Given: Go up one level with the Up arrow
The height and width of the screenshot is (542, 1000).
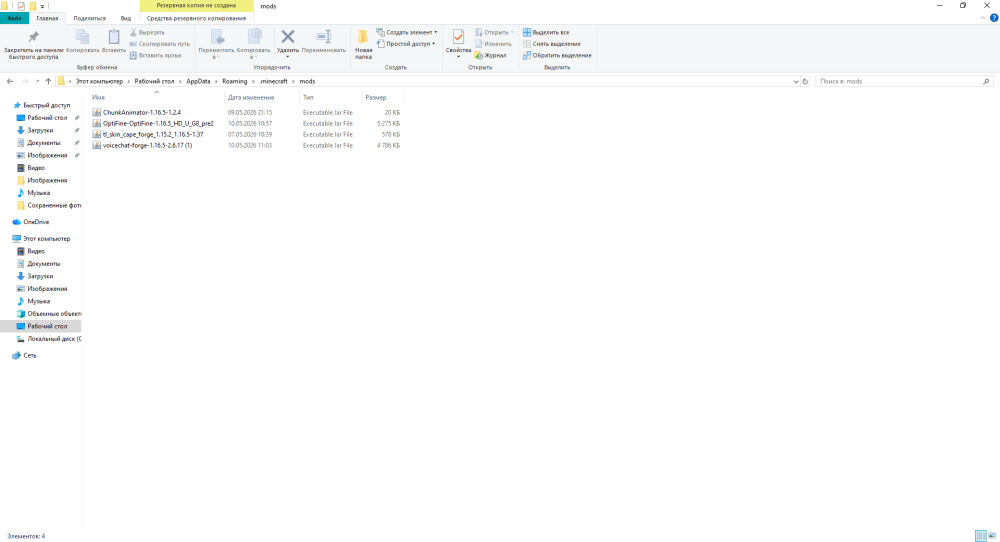Looking at the screenshot, I should pos(48,82).
